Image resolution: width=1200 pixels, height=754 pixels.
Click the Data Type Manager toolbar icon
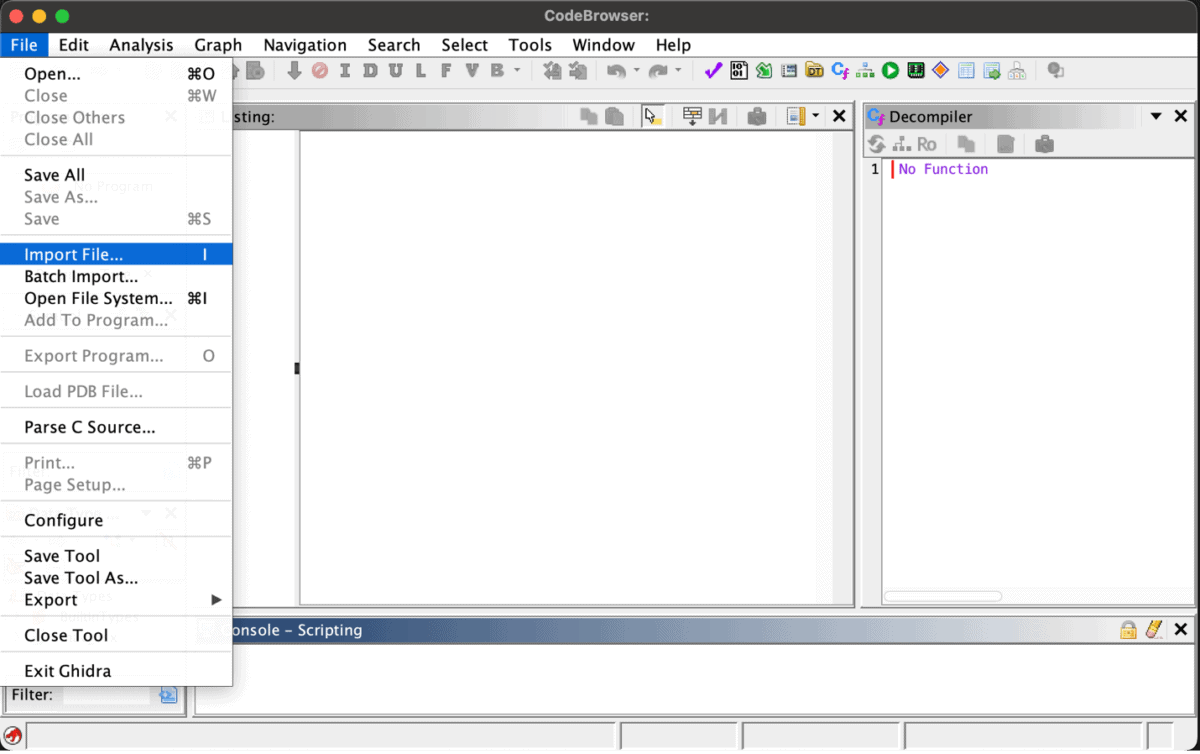[815, 70]
